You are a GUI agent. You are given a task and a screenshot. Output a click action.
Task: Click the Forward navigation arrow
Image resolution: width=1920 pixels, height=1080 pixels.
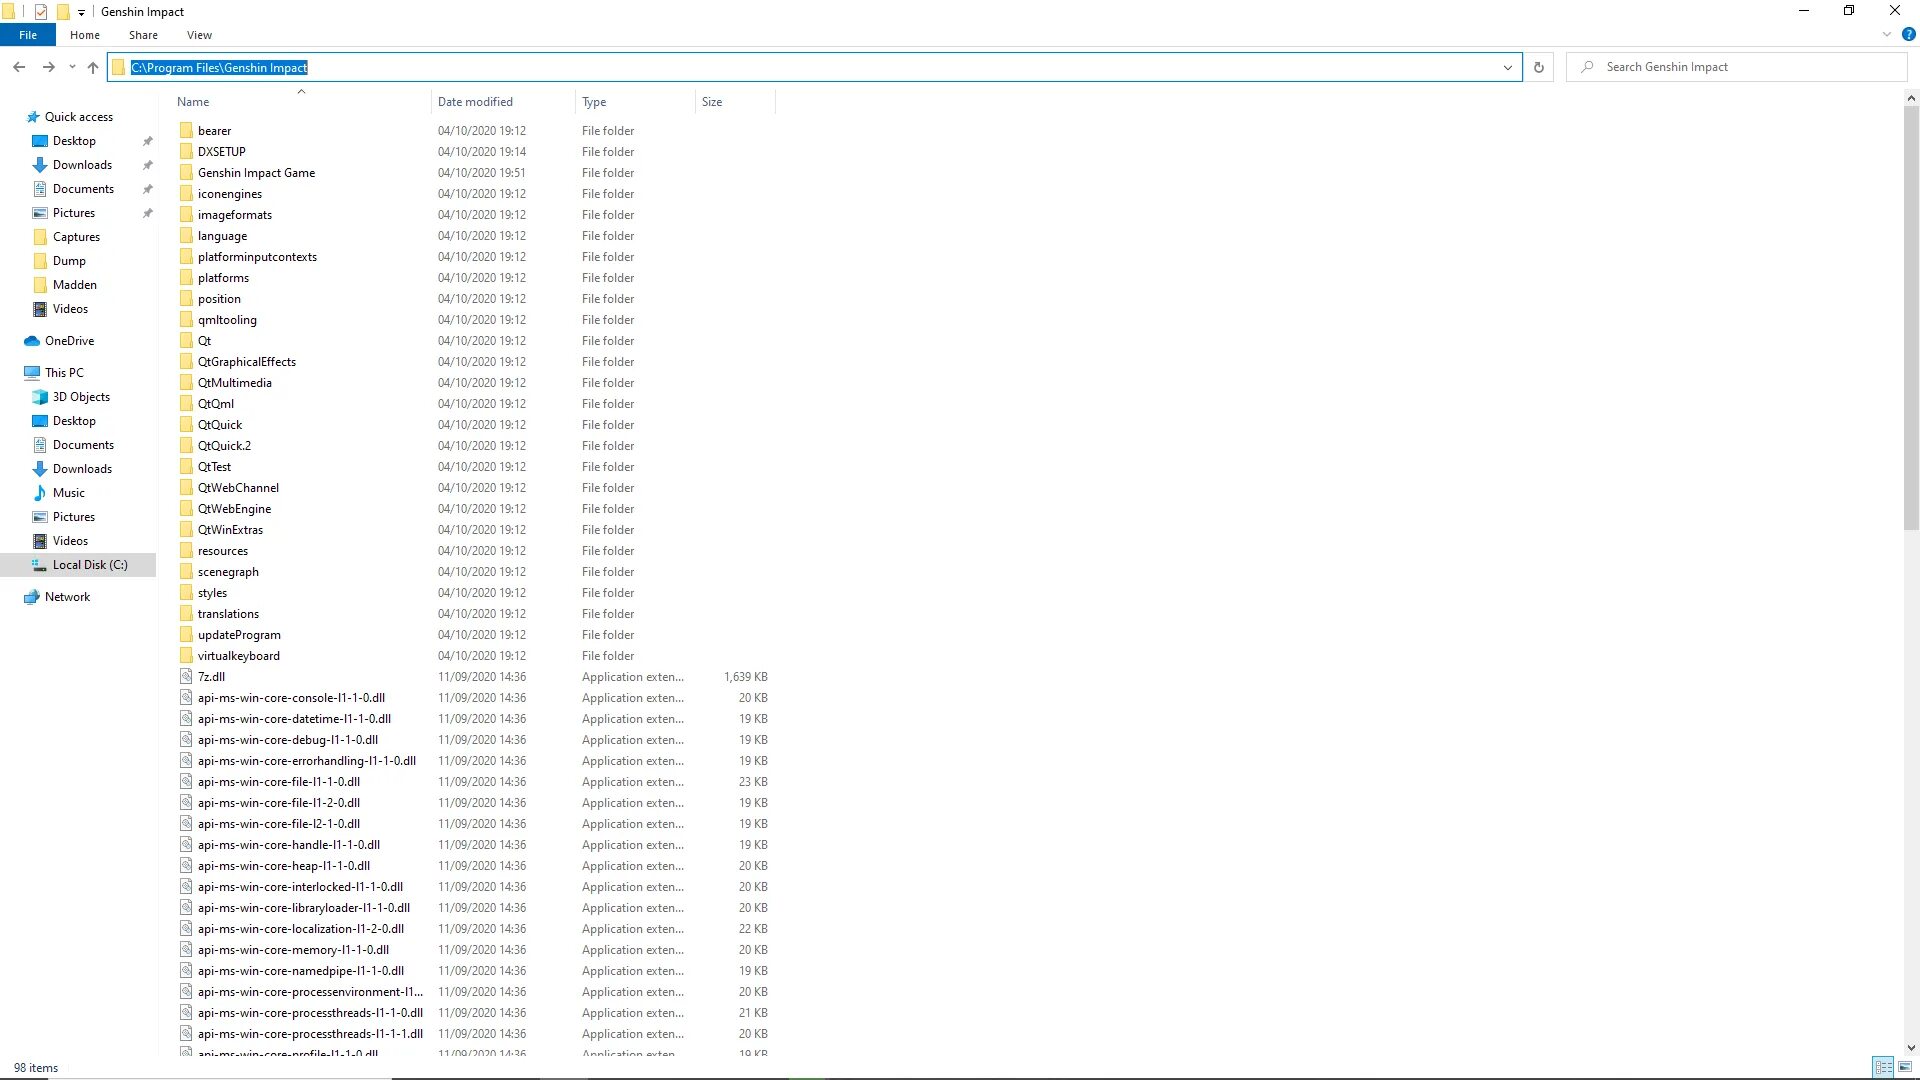48,67
